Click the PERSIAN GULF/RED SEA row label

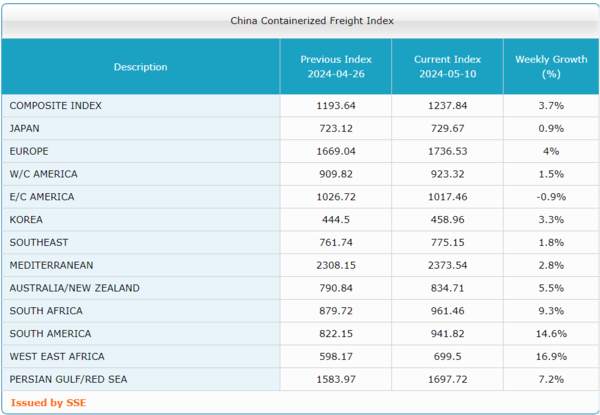tap(69, 379)
